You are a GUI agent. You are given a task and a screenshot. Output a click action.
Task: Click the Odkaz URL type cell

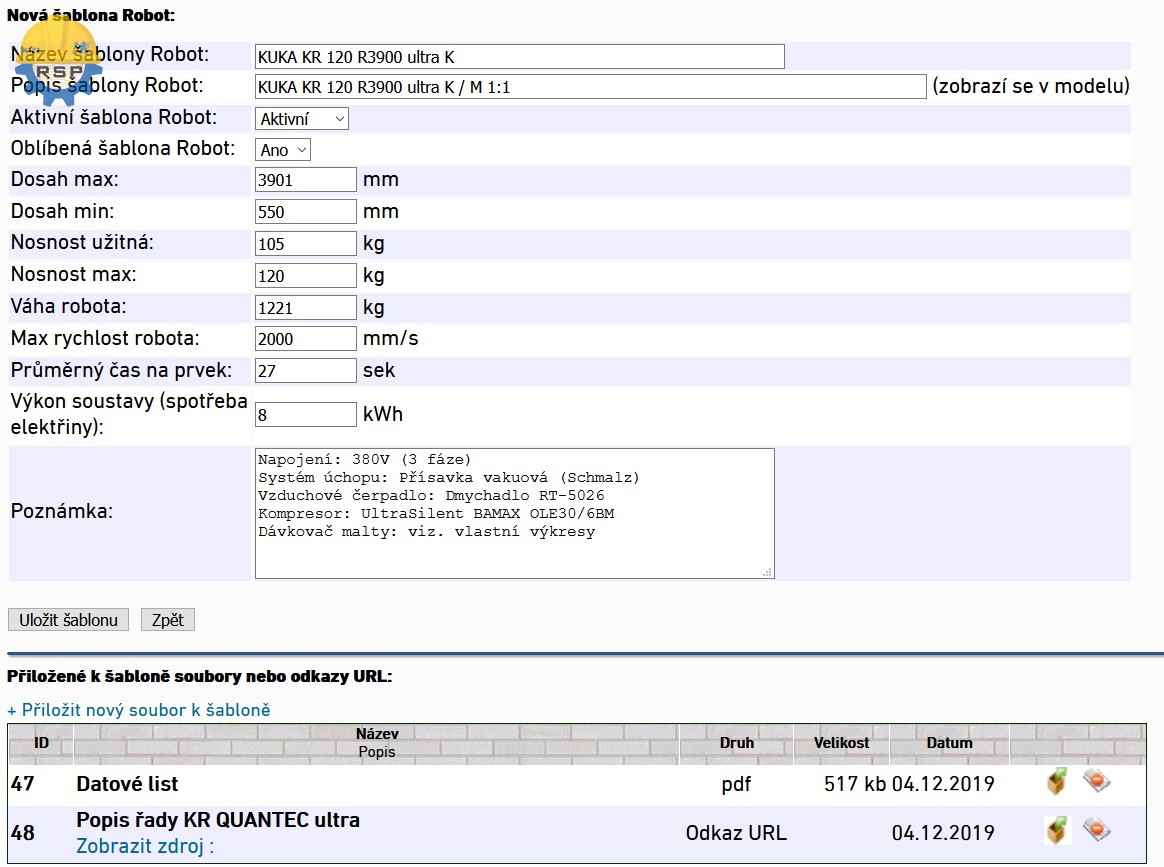pyautogui.click(x=736, y=833)
